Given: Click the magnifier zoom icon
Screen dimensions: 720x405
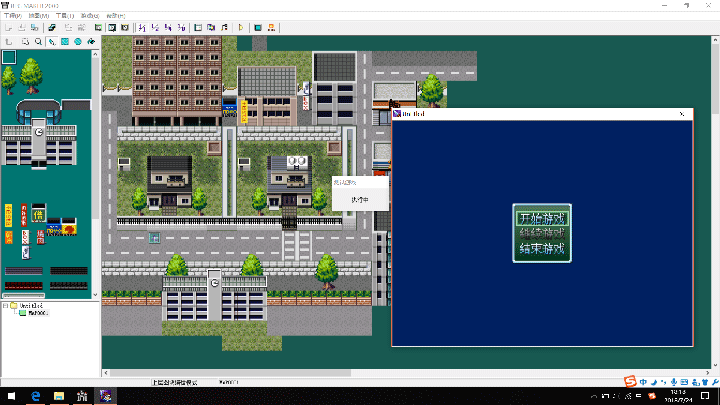Looking at the screenshot, I should pyautogui.click(x=38, y=42).
